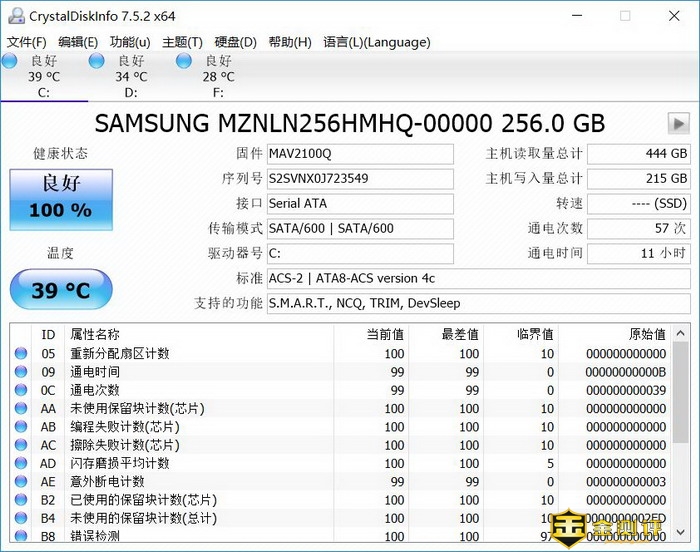Open the 编辑(E) menu
Screen dimensions: 700x552
[x=78, y=42]
